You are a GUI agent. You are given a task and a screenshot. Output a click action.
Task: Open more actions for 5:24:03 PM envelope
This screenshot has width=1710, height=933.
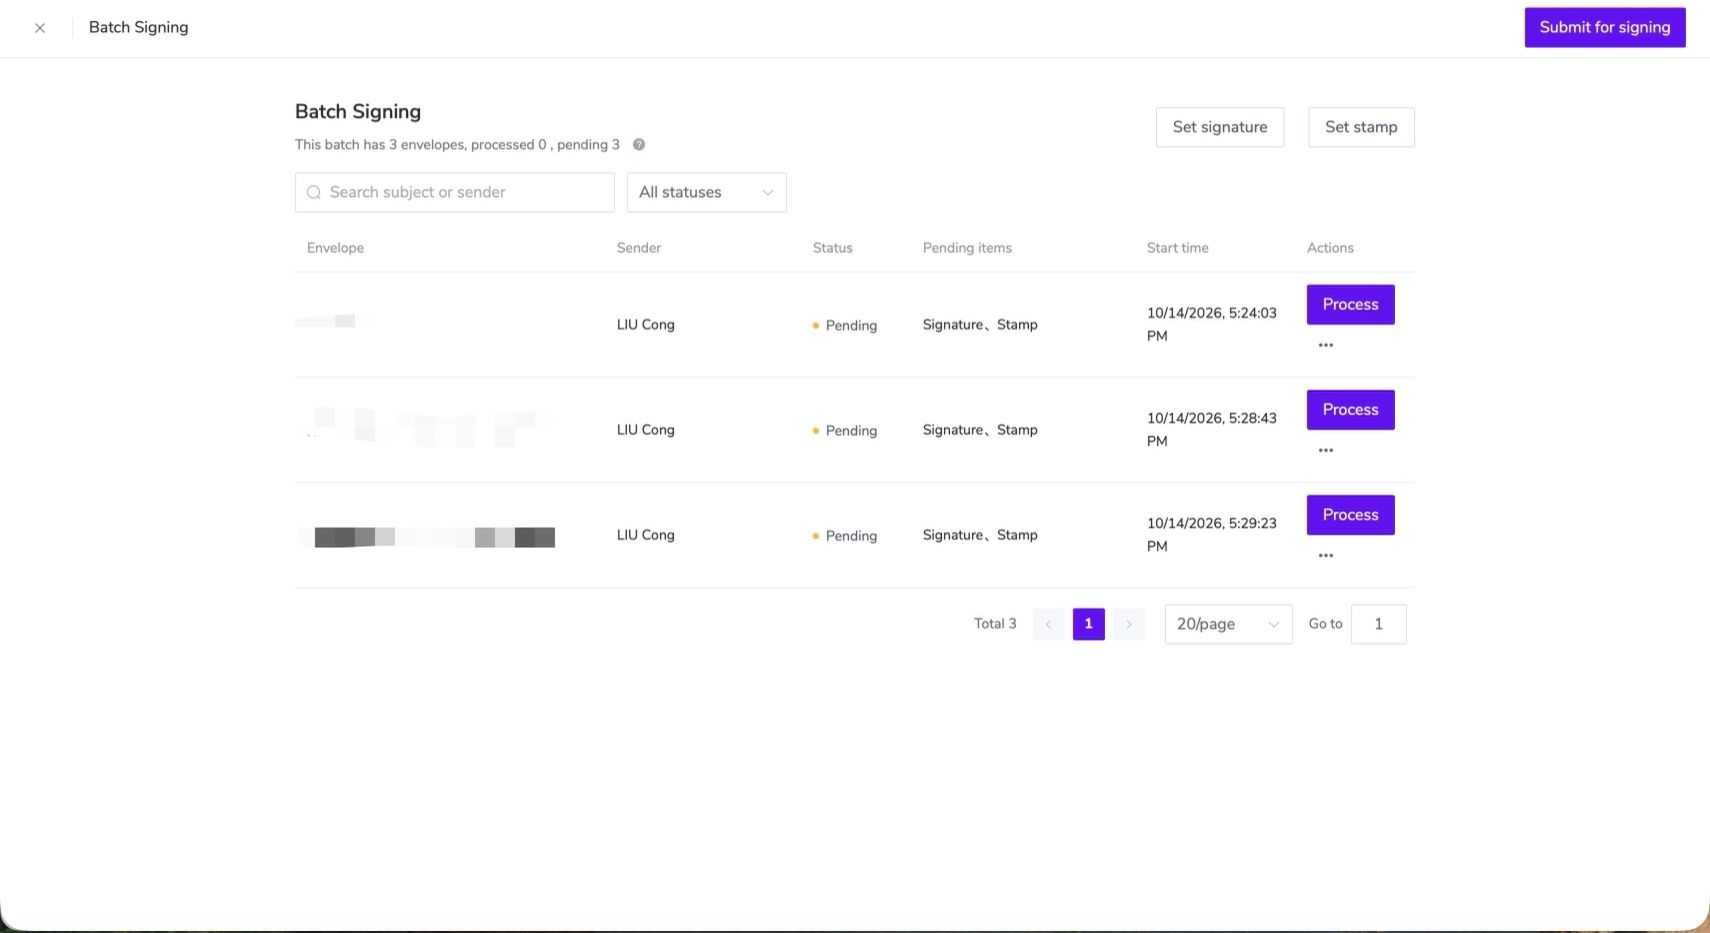[x=1326, y=345]
